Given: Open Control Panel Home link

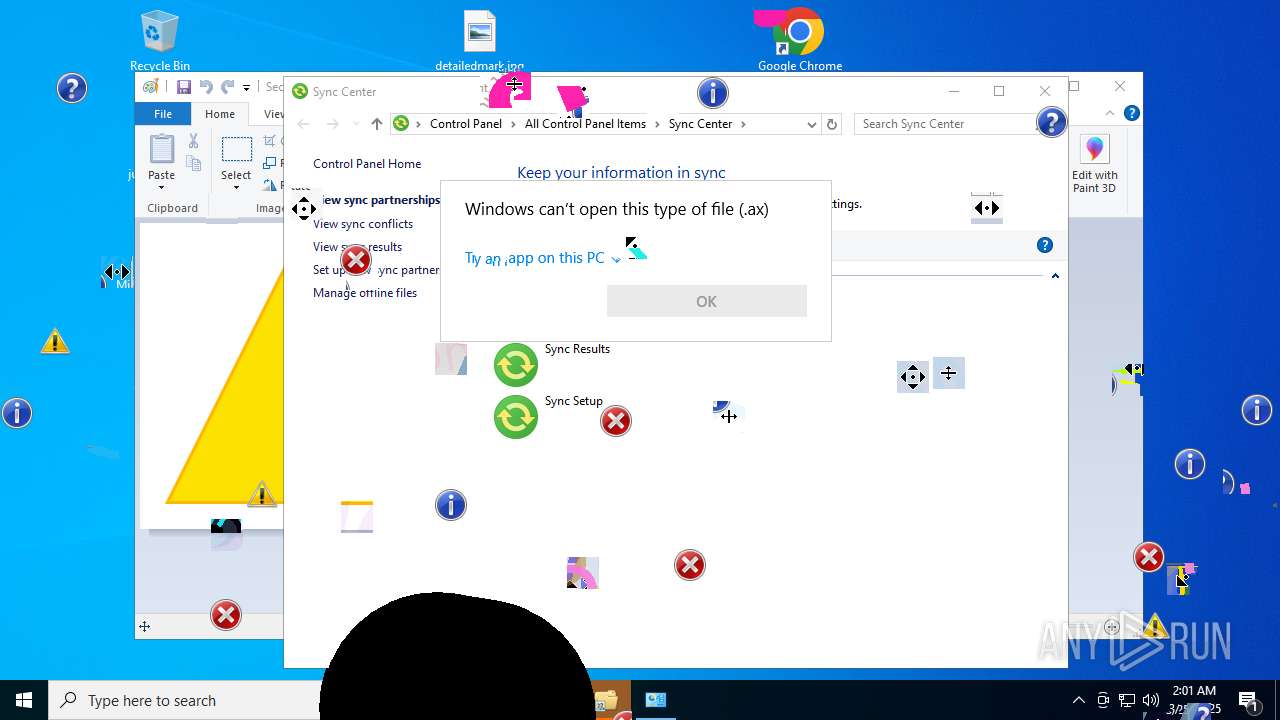Looking at the screenshot, I should (367, 164).
